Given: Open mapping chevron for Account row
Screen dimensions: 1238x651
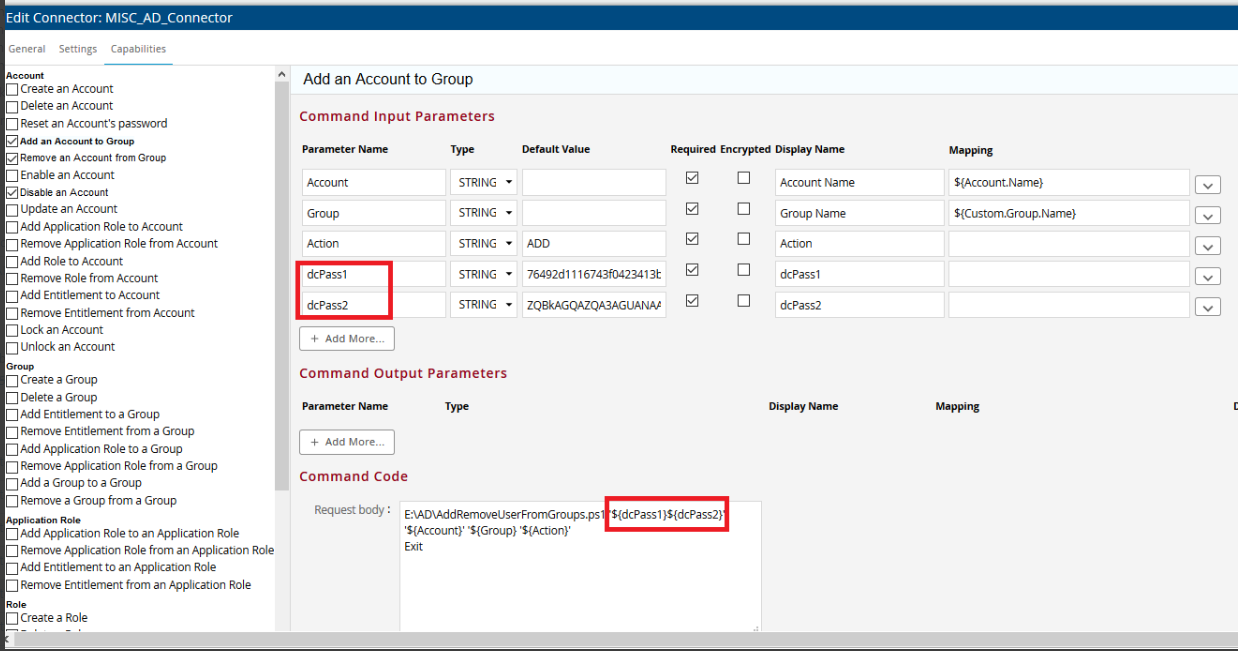Looking at the screenshot, I should [x=1207, y=185].
